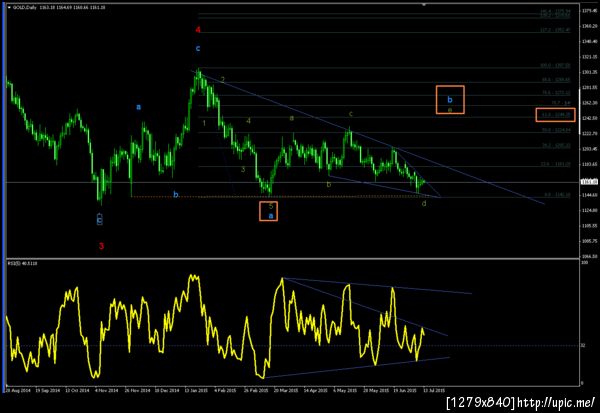Click the date label 13 Oct 2014

[x=77, y=390]
